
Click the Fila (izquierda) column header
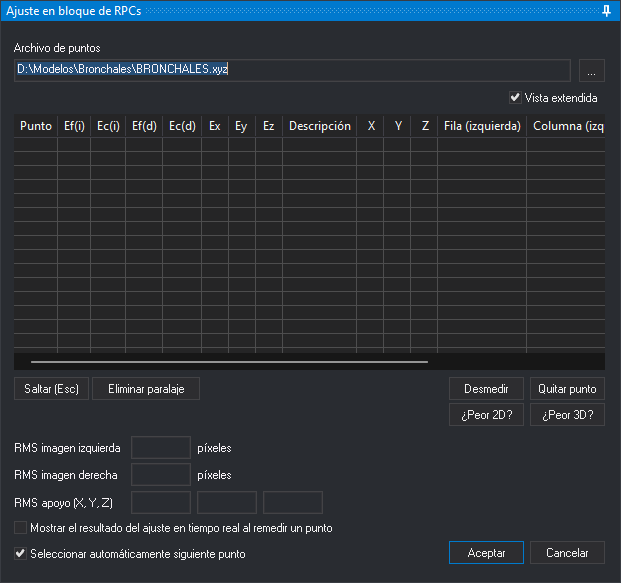[x=482, y=126]
